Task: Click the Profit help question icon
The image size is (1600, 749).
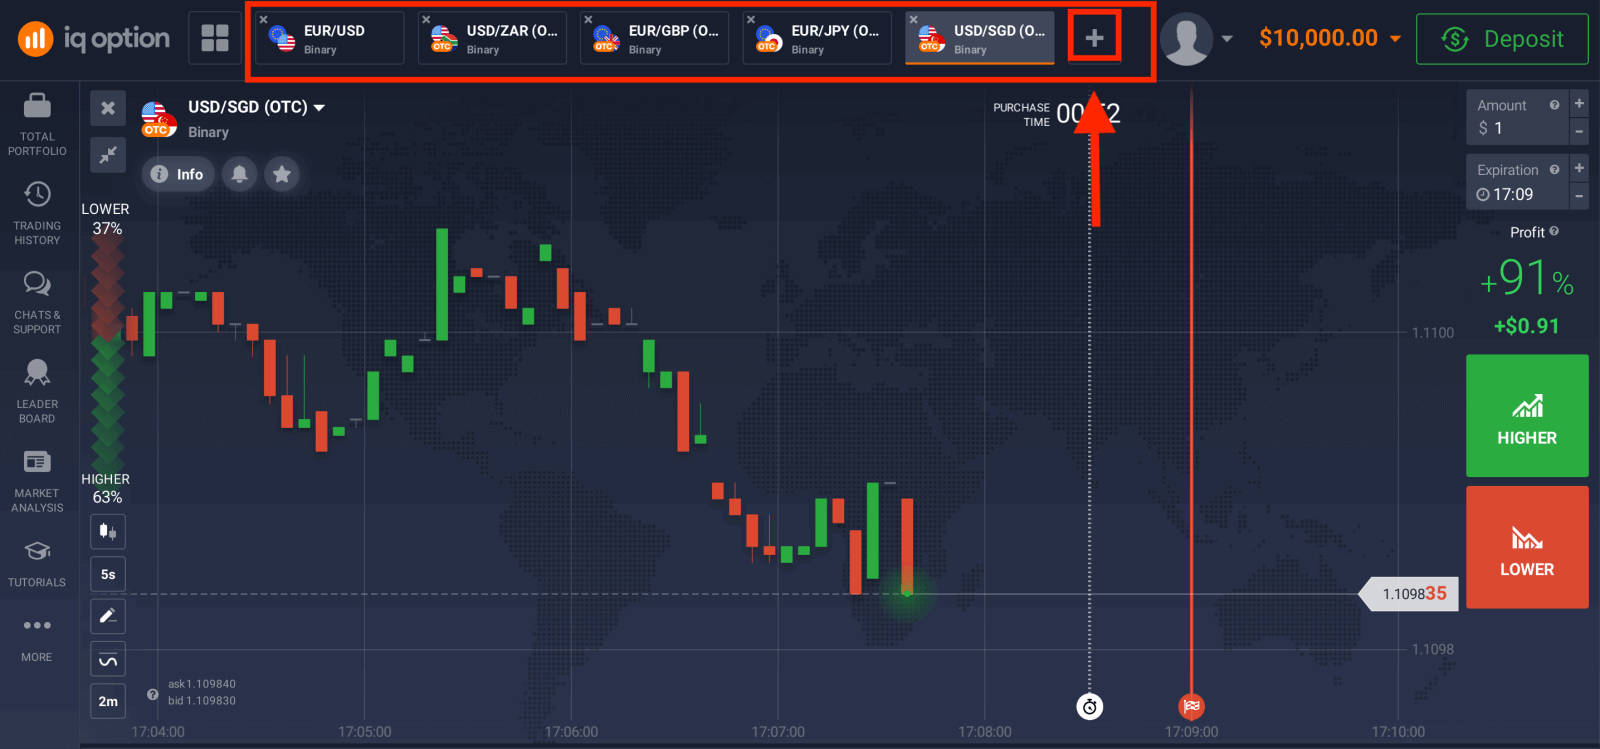Action: (1554, 231)
